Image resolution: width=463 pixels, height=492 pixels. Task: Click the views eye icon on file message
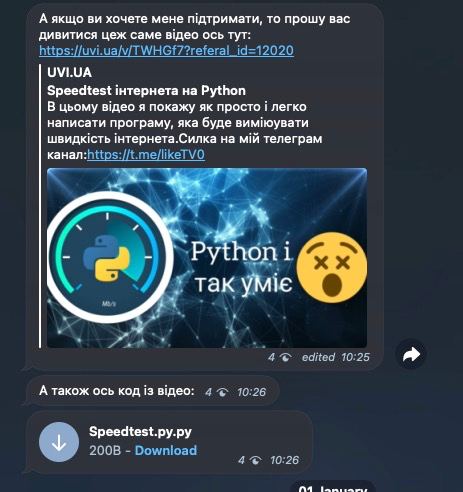click(256, 460)
